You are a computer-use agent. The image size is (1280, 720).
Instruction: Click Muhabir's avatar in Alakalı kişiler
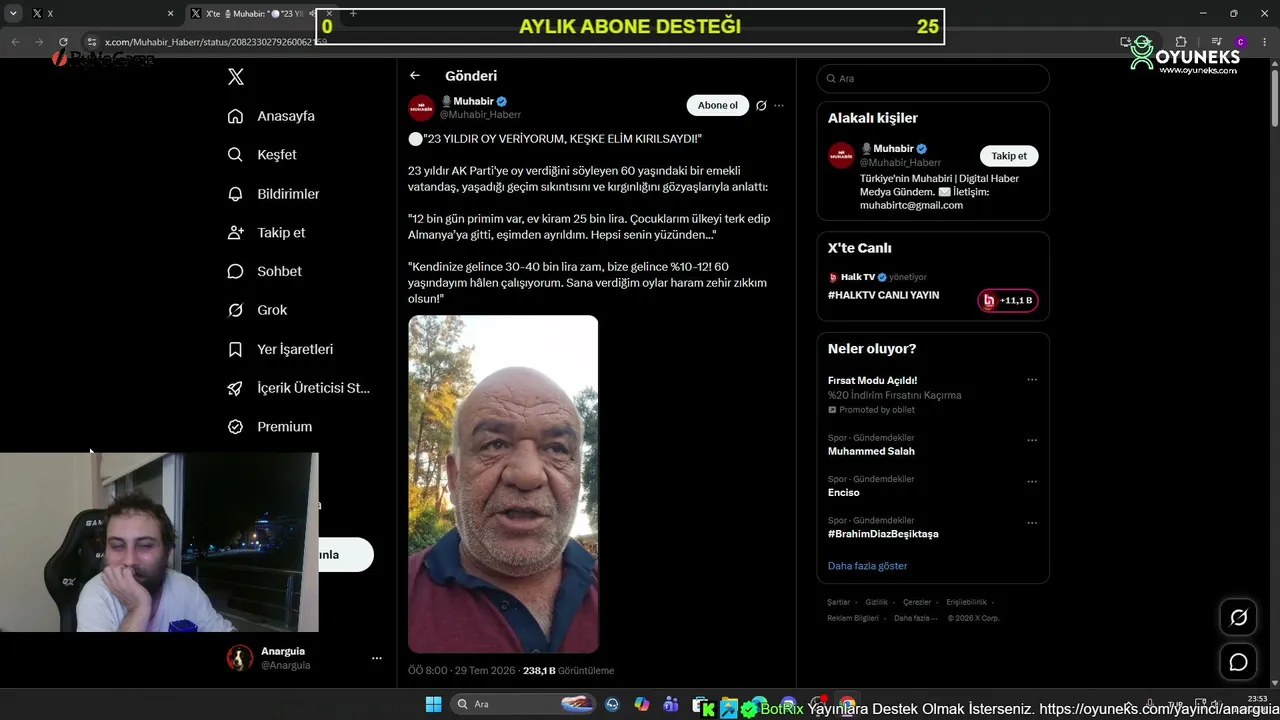[841, 156]
